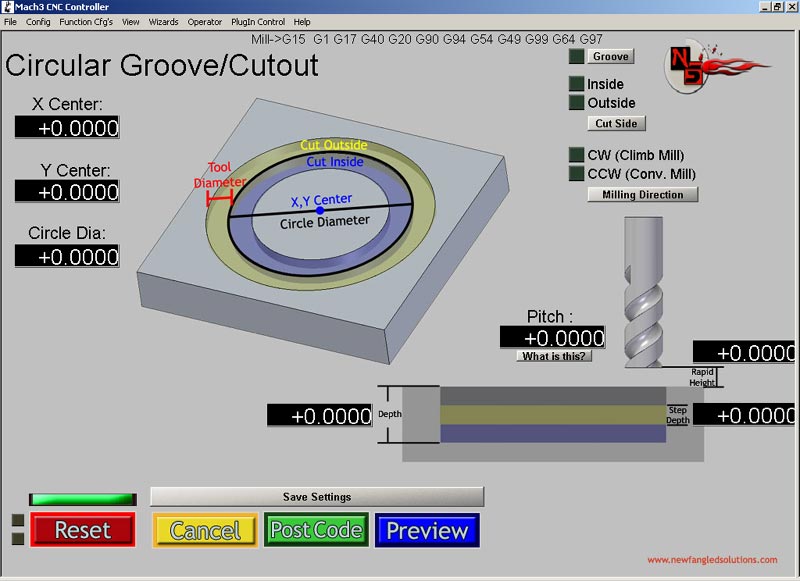Screen dimensions: 800x581
Task: Click the circular groove diagram image
Action: coord(323,230)
